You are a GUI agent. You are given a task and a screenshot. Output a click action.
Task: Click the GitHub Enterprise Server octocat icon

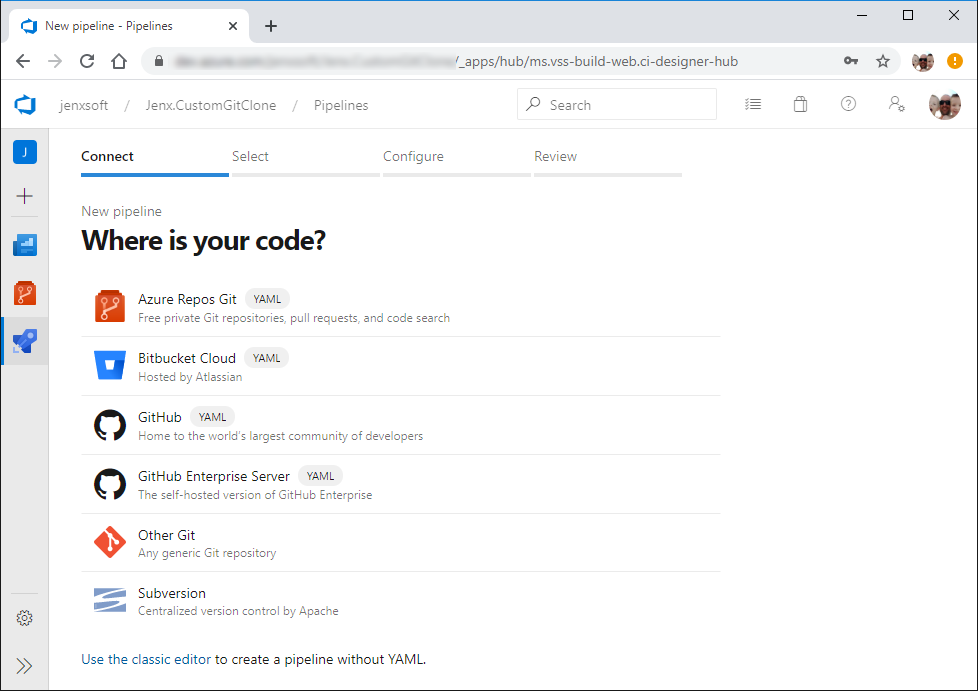[x=110, y=484]
